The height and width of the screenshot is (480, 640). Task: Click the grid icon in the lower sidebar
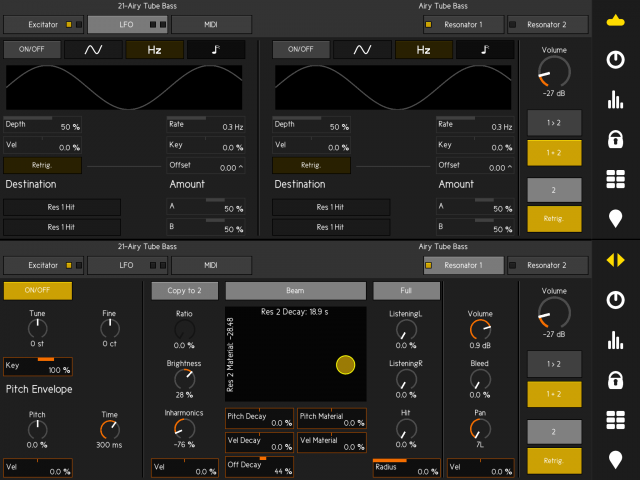617,418
